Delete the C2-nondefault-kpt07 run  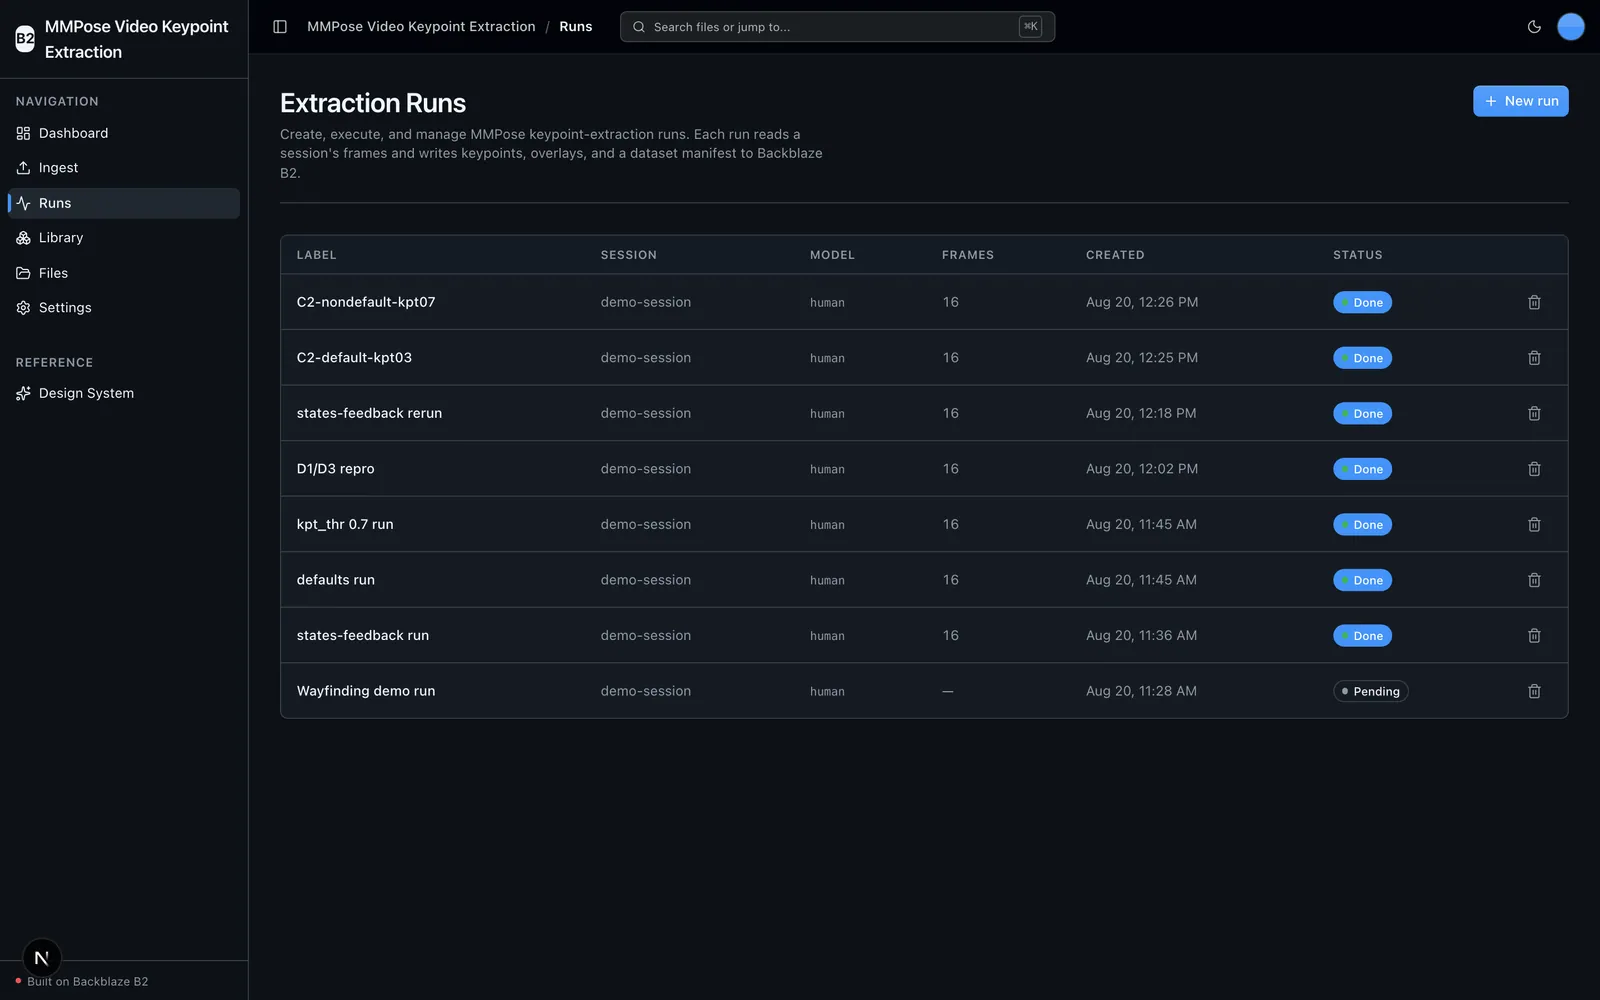tap(1534, 302)
